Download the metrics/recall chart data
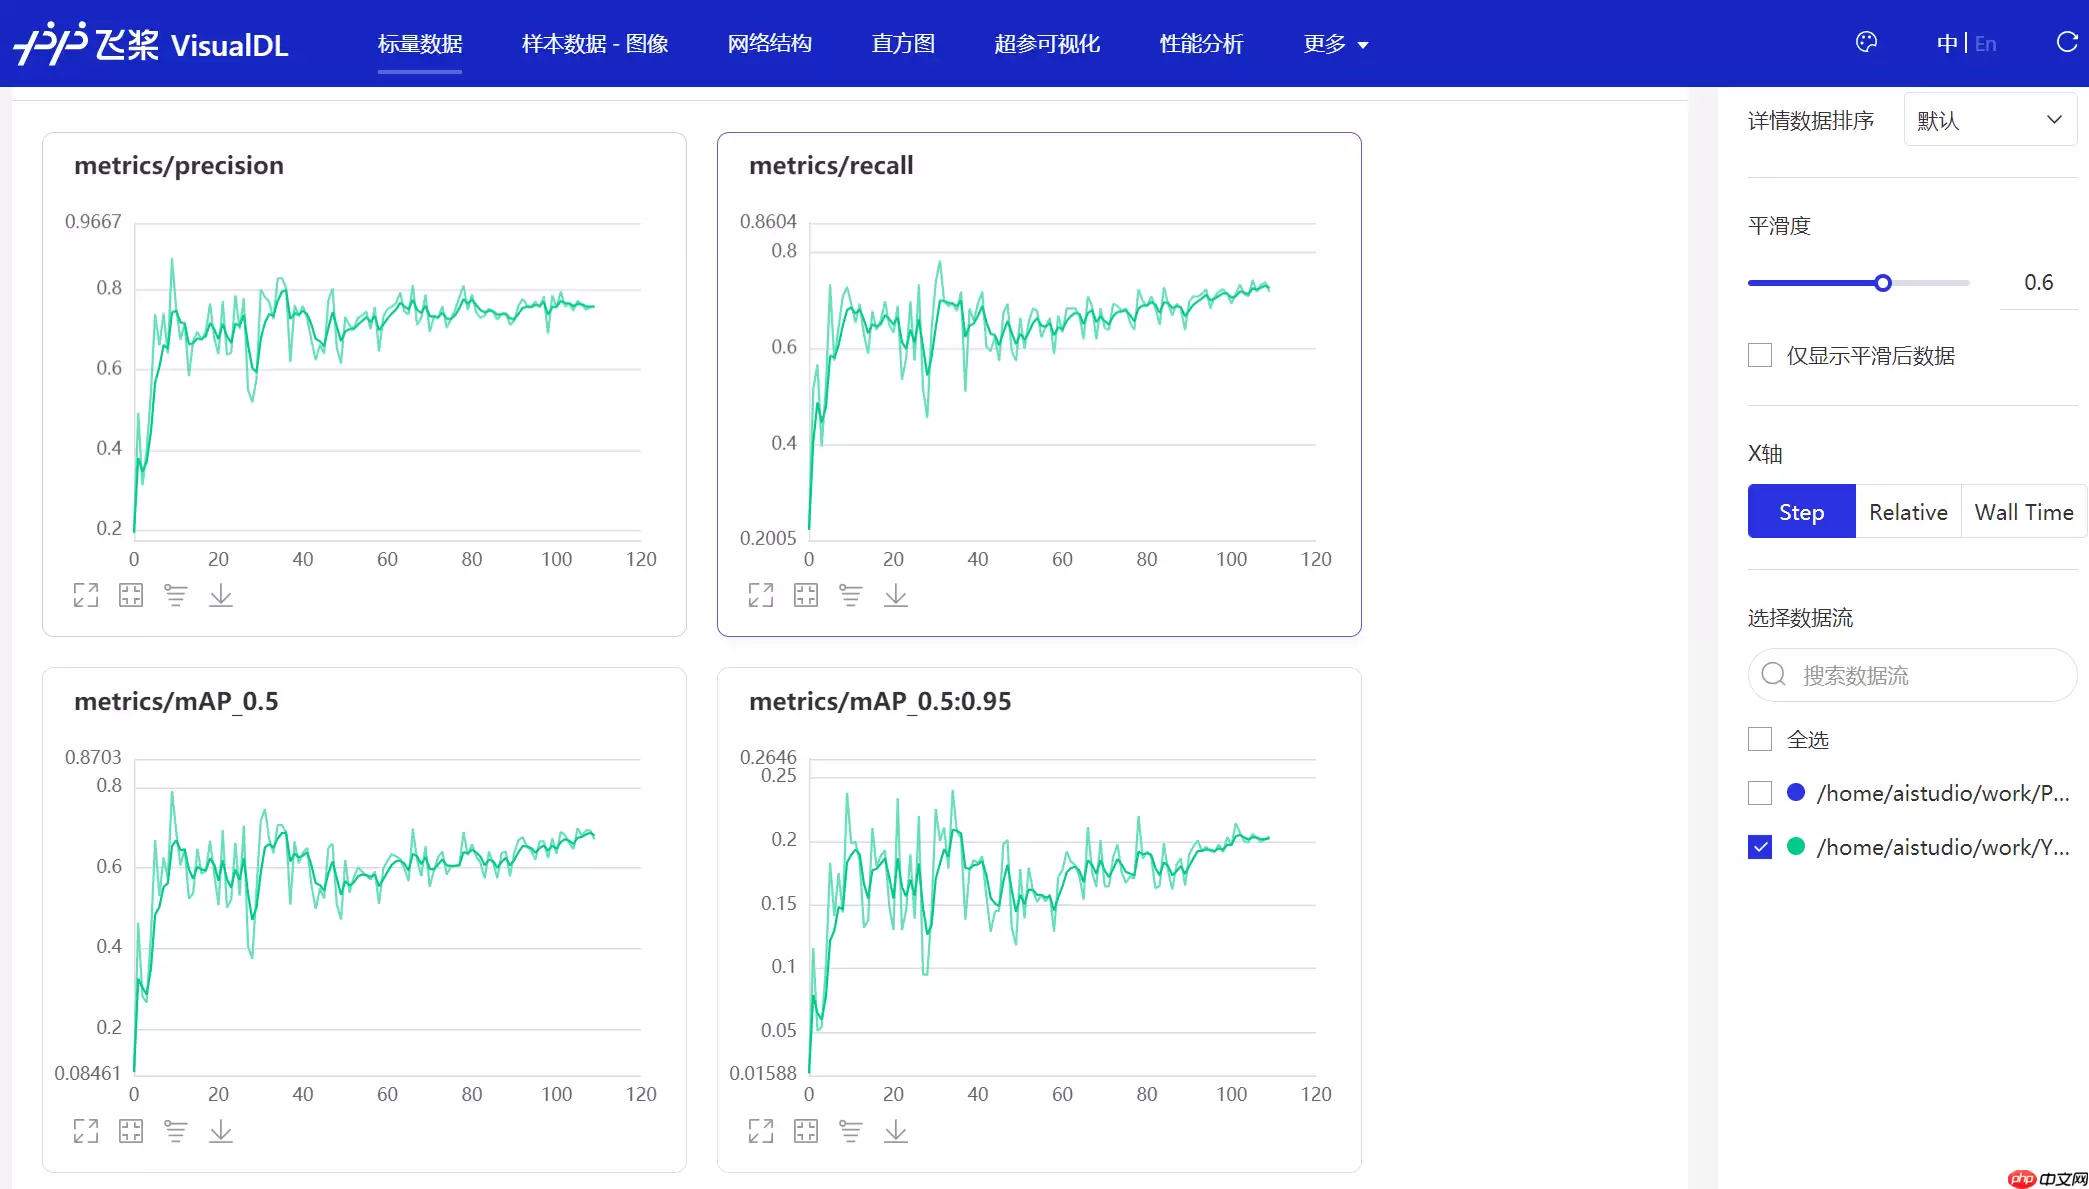The width and height of the screenshot is (2089, 1189). point(895,594)
